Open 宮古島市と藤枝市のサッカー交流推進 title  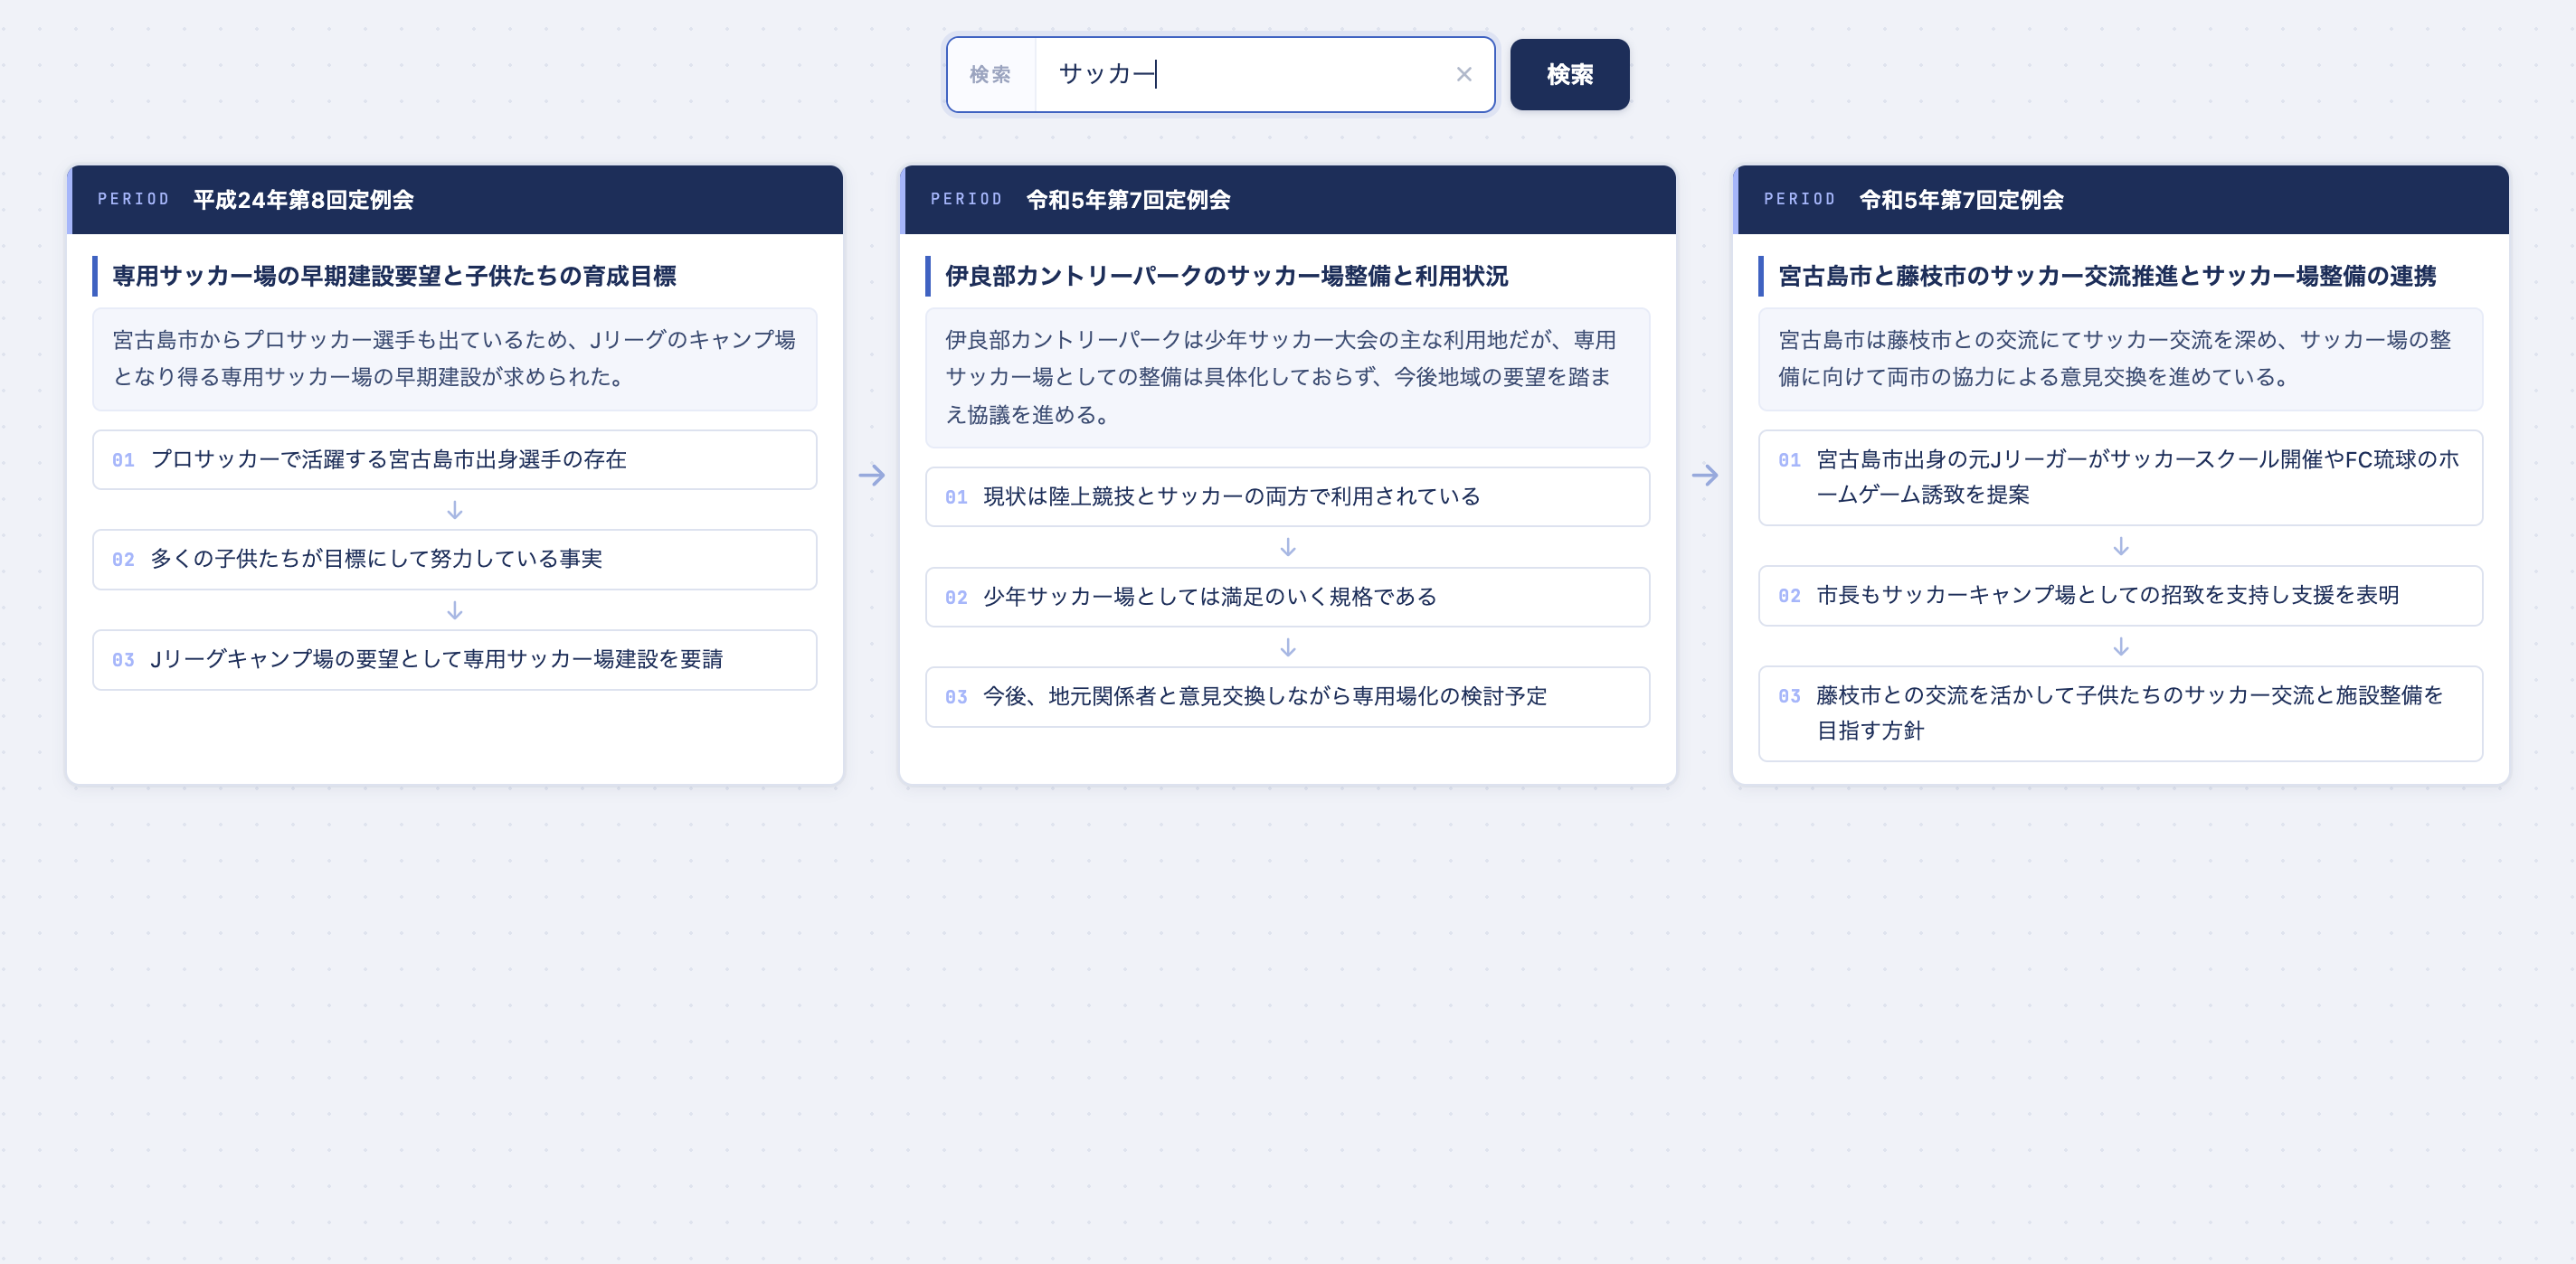(x=2107, y=276)
